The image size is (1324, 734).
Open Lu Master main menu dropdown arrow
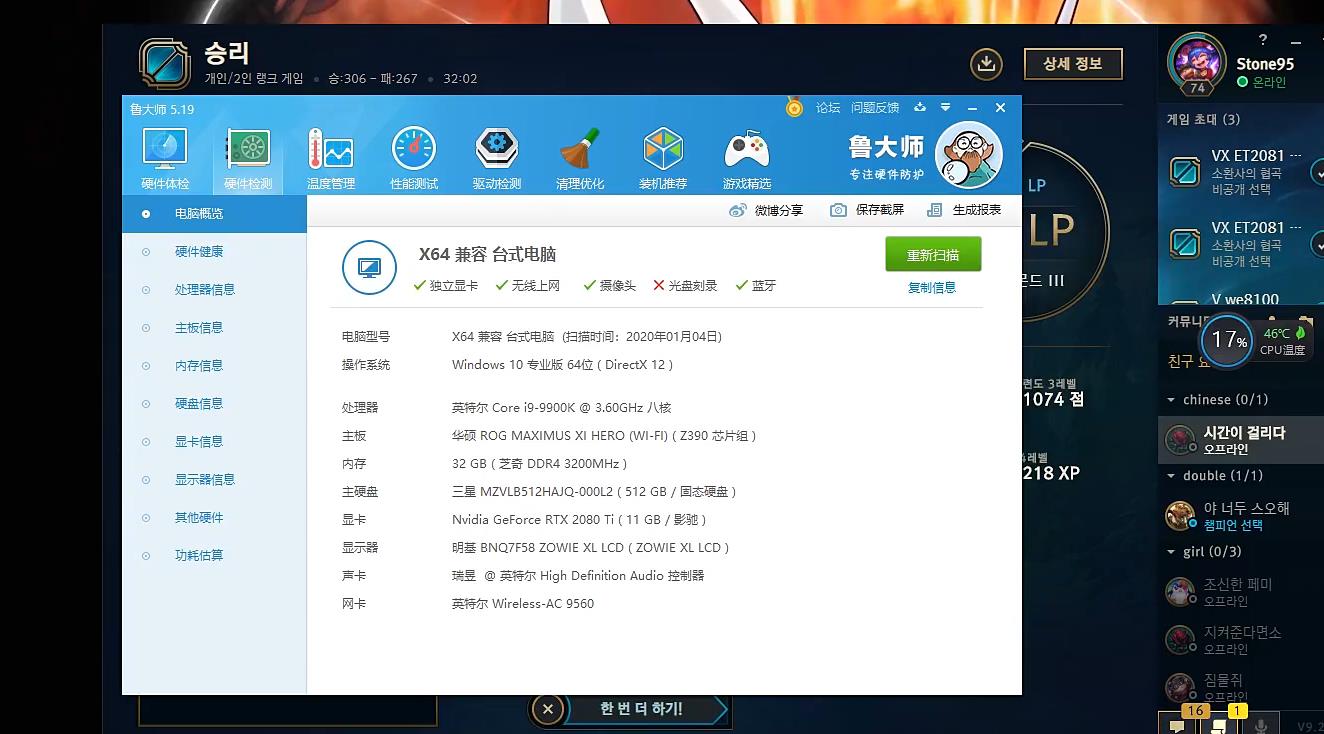coord(945,108)
